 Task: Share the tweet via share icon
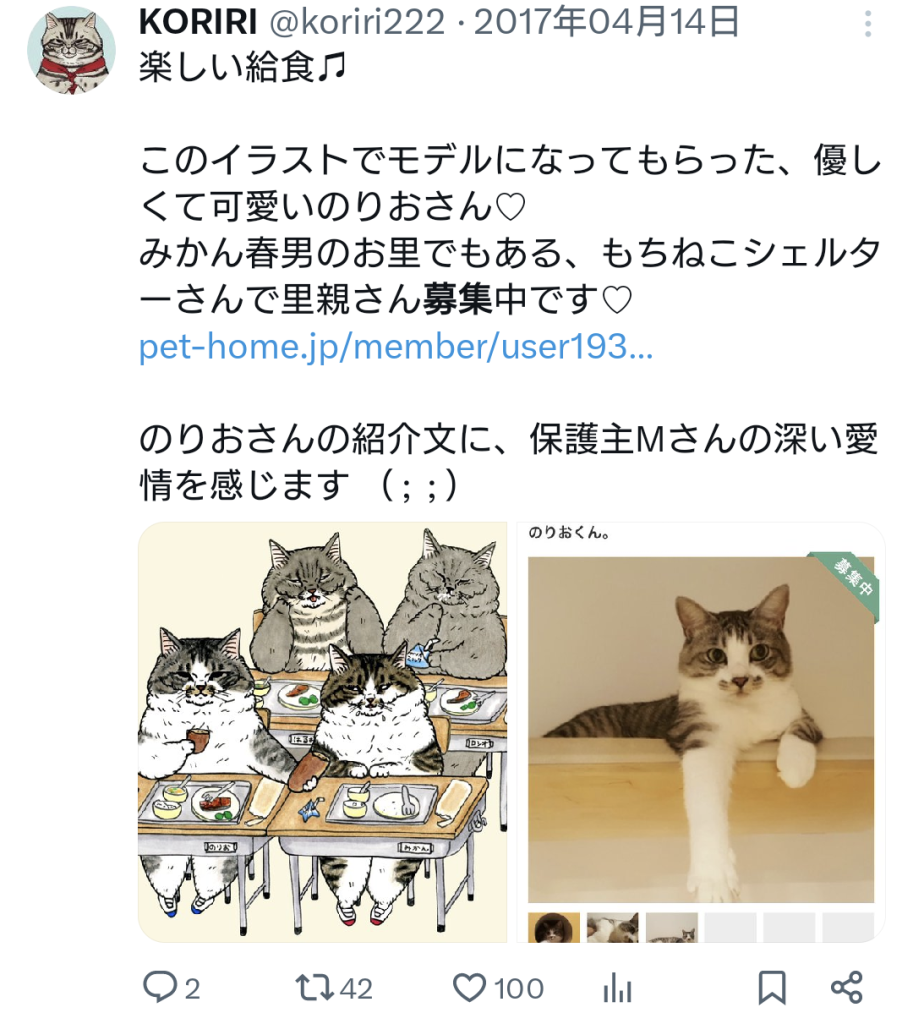847,987
